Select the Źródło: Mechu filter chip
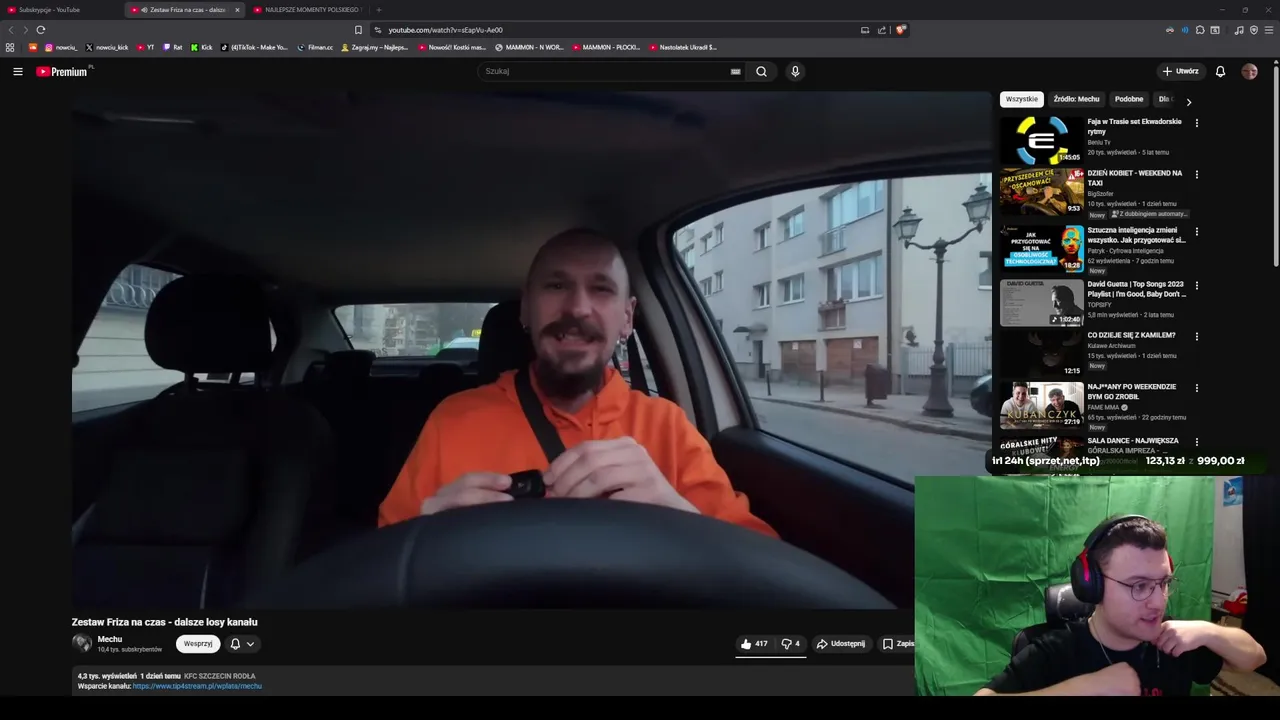 1076,99
